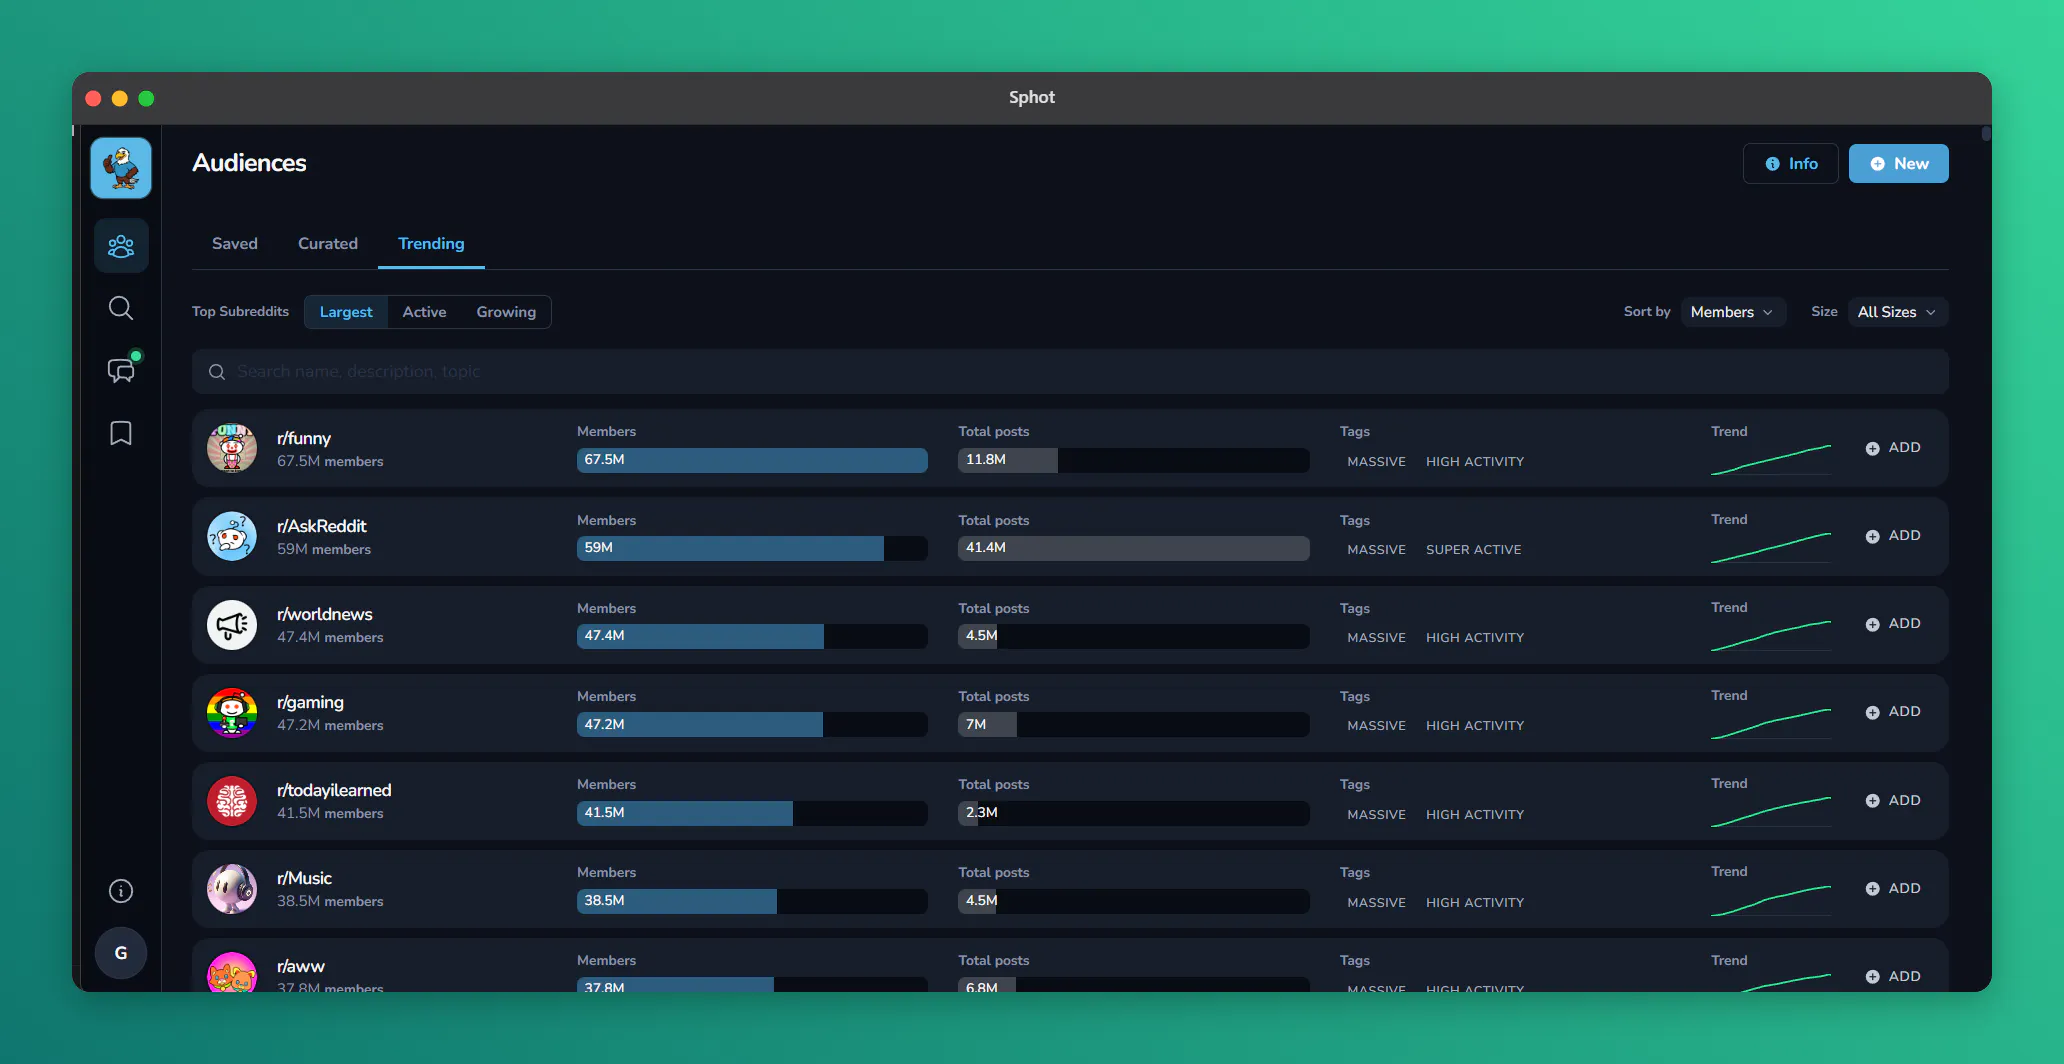Add r/worldnews to audience
Image resolution: width=2064 pixels, height=1064 pixels.
pos(1893,624)
